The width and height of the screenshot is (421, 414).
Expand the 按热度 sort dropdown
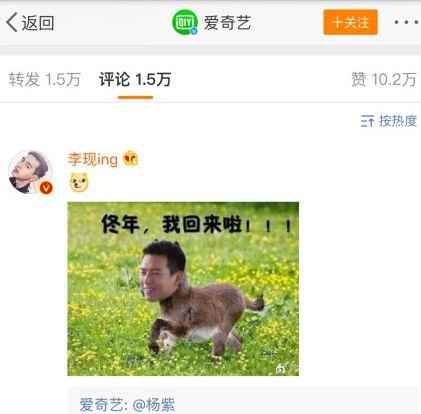[x=398, y=121]
